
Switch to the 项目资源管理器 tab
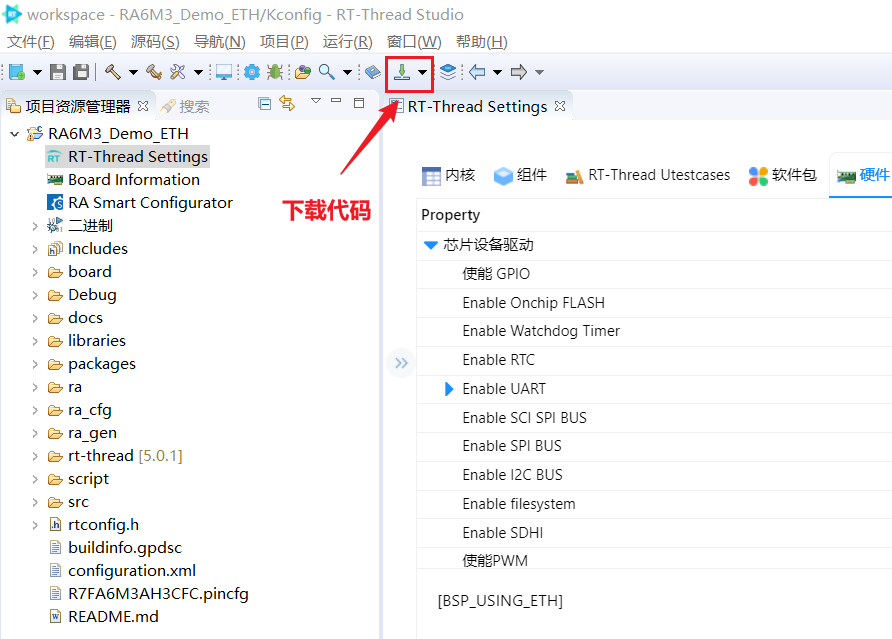point(78,106)
